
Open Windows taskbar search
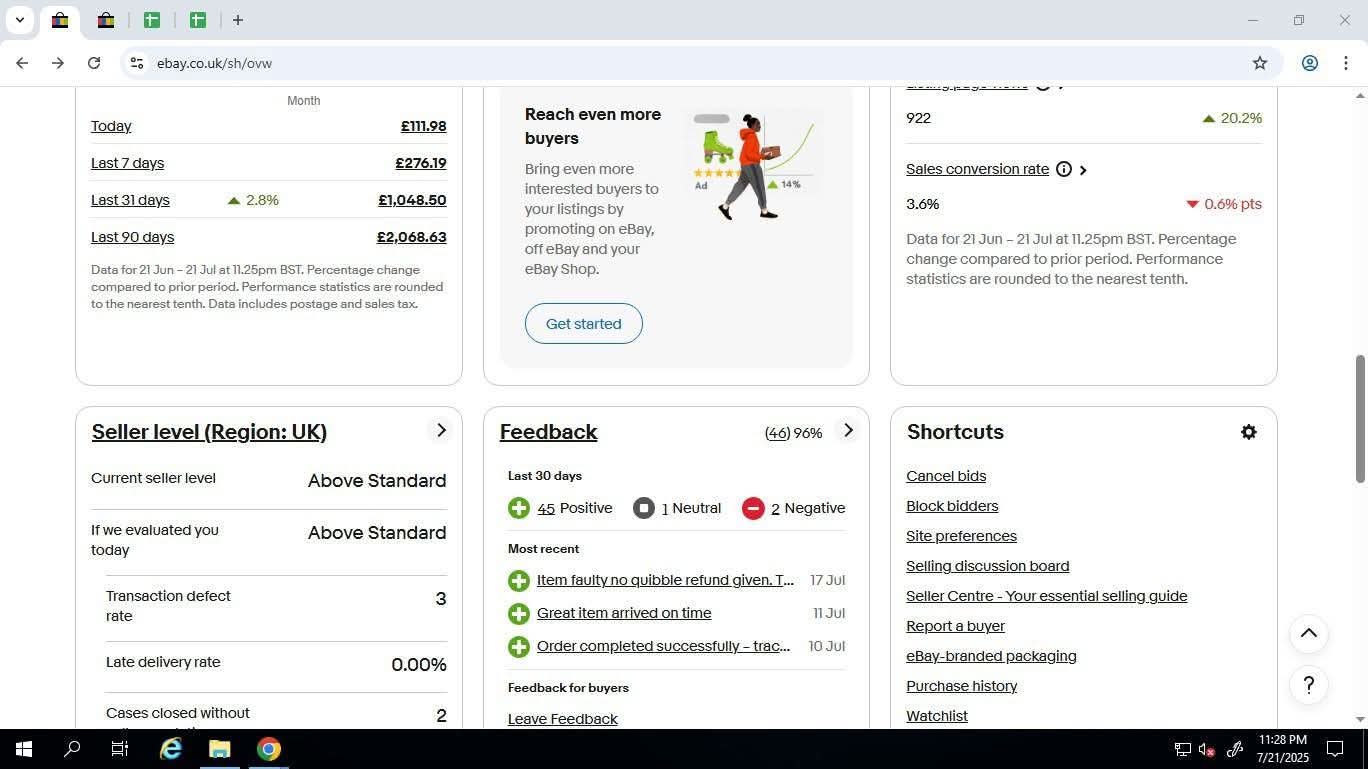tap(72, 749)
